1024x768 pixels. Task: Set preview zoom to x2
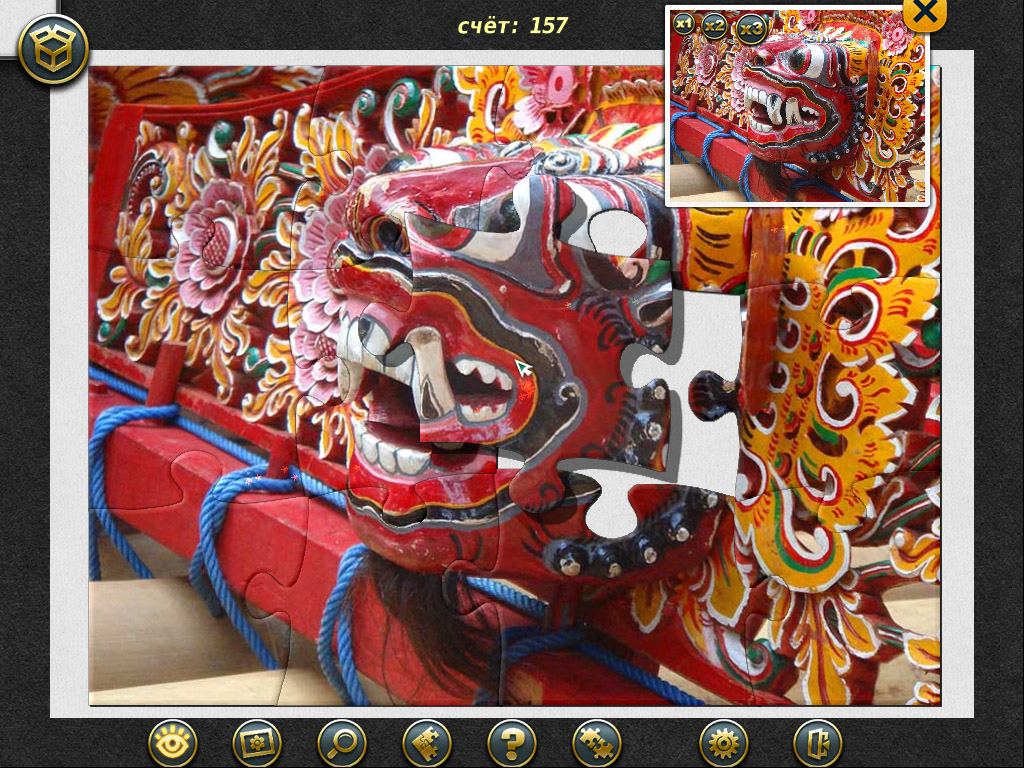(x=714, y=27)
